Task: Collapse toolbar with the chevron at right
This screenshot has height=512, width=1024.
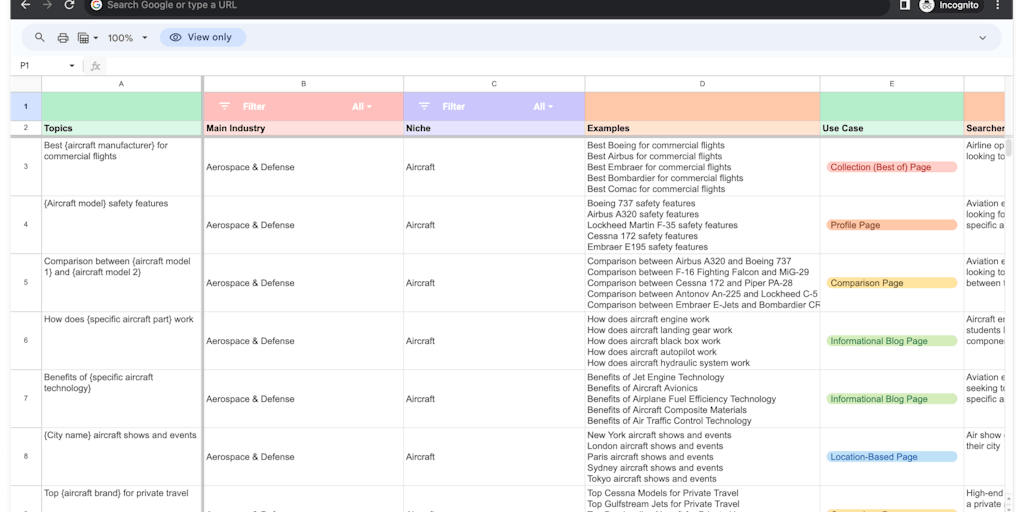Action: tap(982, 38)
